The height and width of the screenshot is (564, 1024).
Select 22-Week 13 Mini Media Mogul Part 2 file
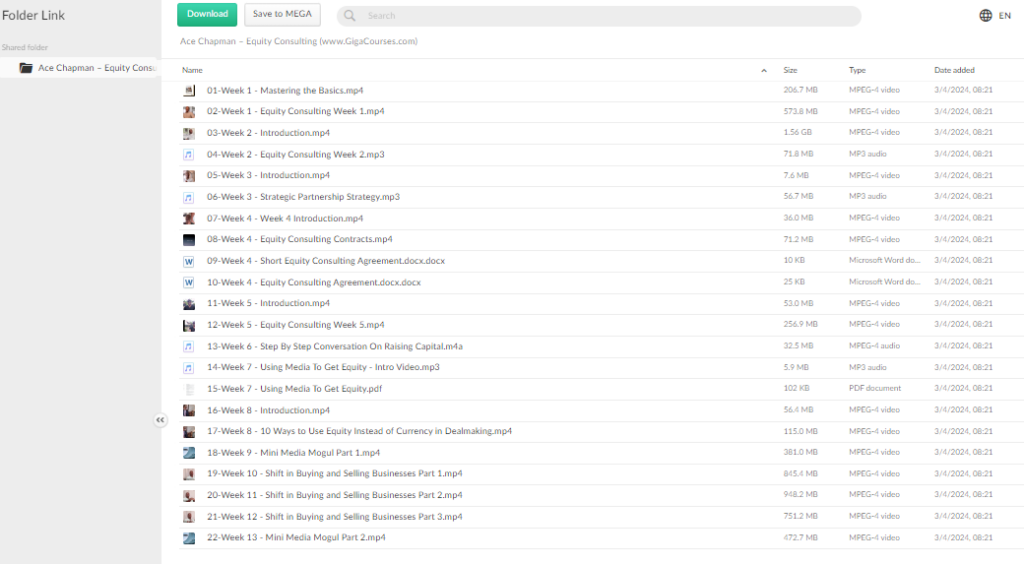296,538
